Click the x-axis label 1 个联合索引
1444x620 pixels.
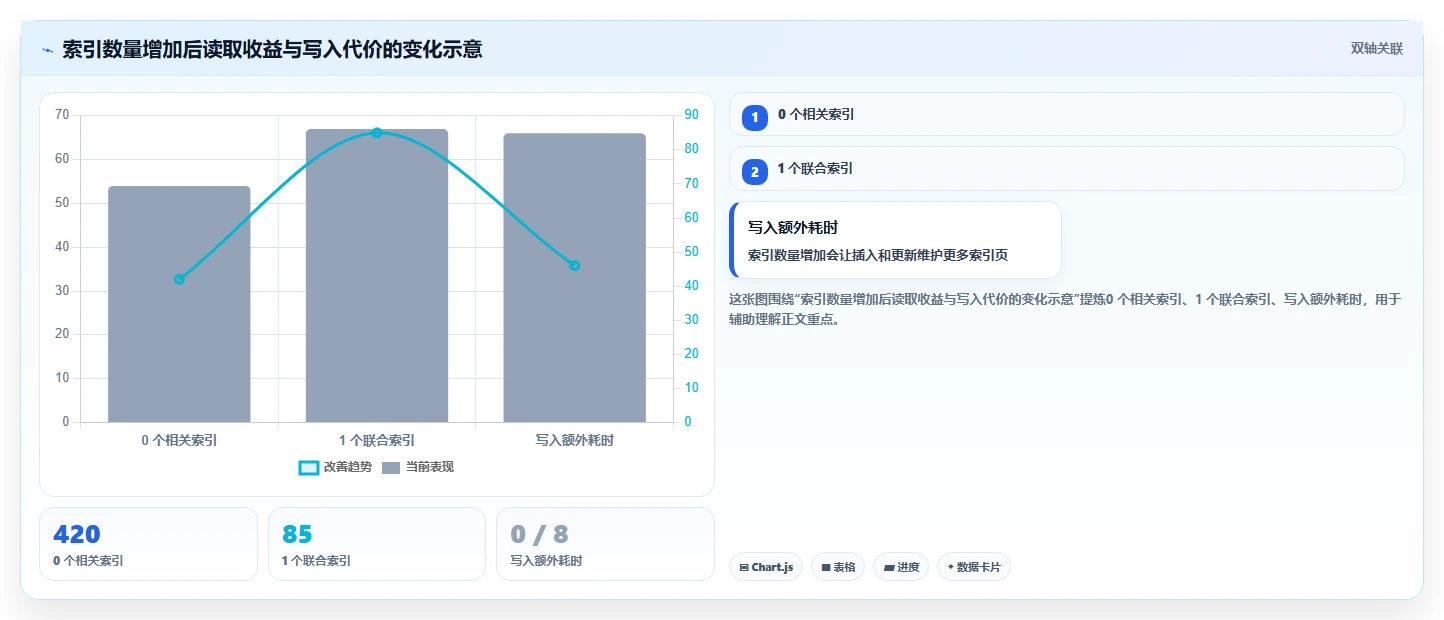click(377, 440)
